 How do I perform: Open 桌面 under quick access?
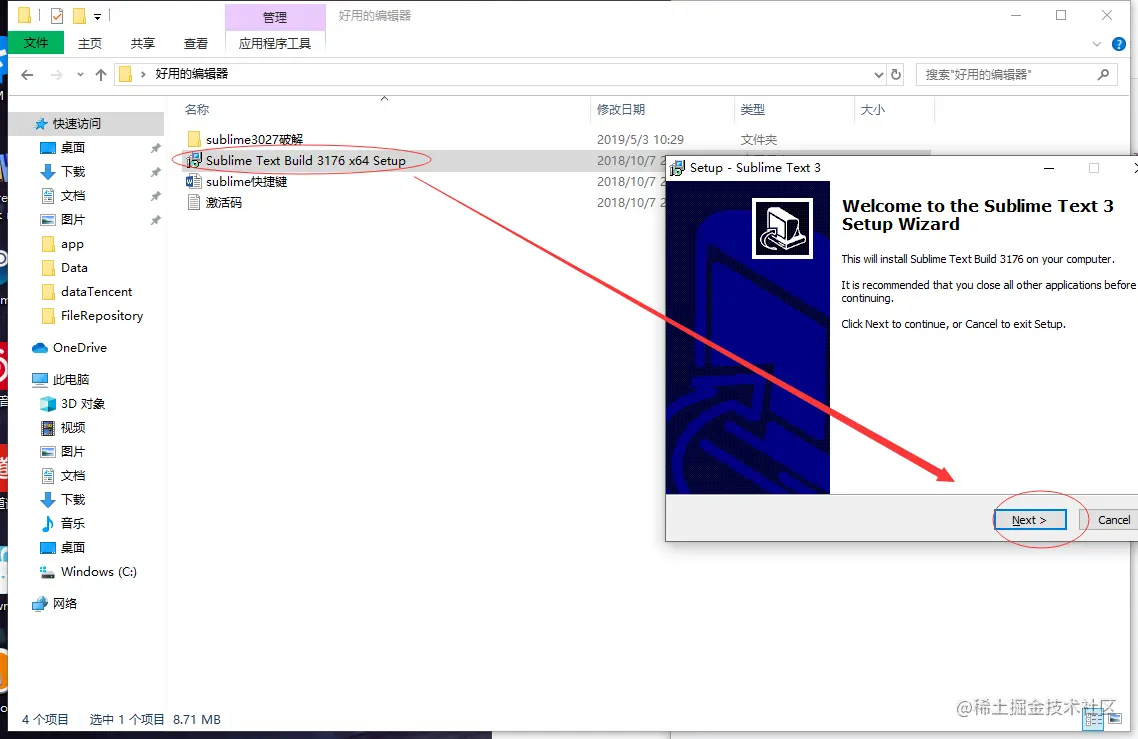tap(73, 147)
